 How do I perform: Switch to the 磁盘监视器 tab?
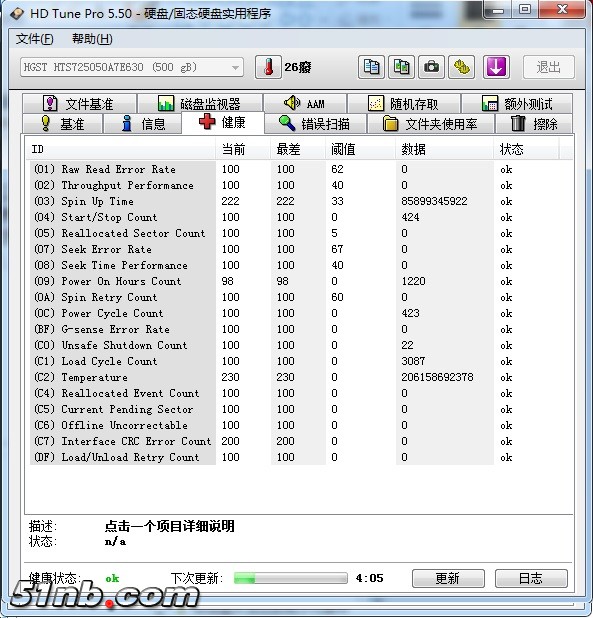point(199,104)
